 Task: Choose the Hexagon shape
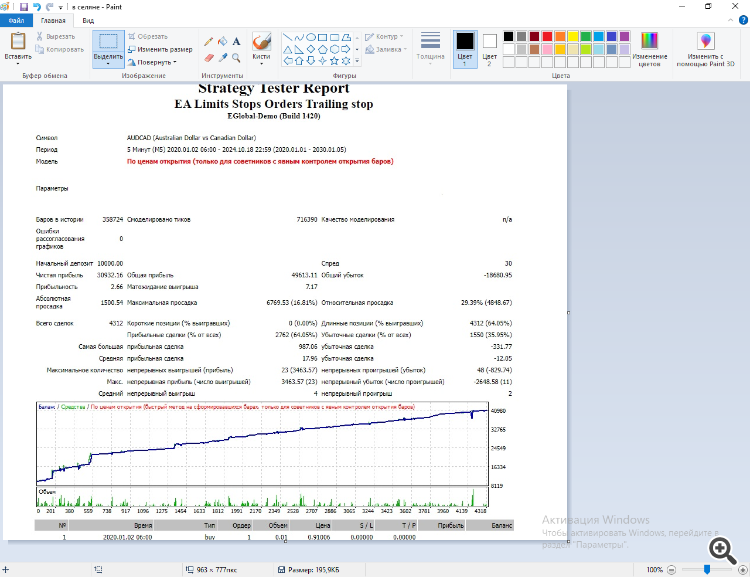(x=334, y=49)
